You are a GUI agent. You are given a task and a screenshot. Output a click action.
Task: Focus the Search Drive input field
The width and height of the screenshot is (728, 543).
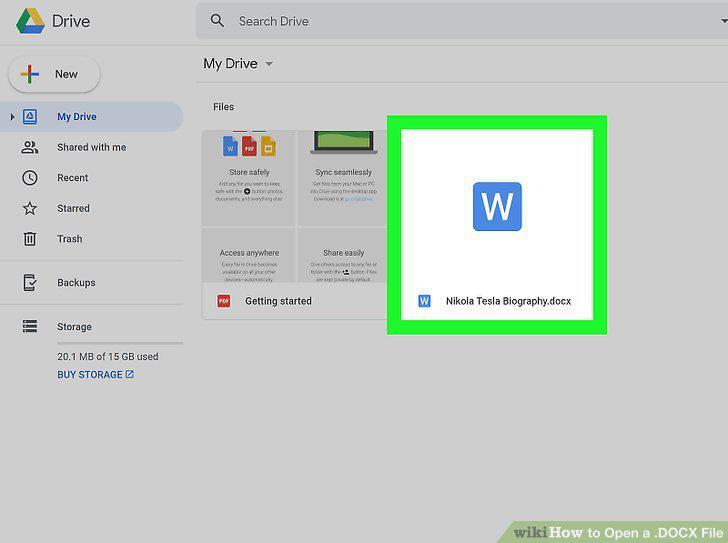[x=462, y=21]
